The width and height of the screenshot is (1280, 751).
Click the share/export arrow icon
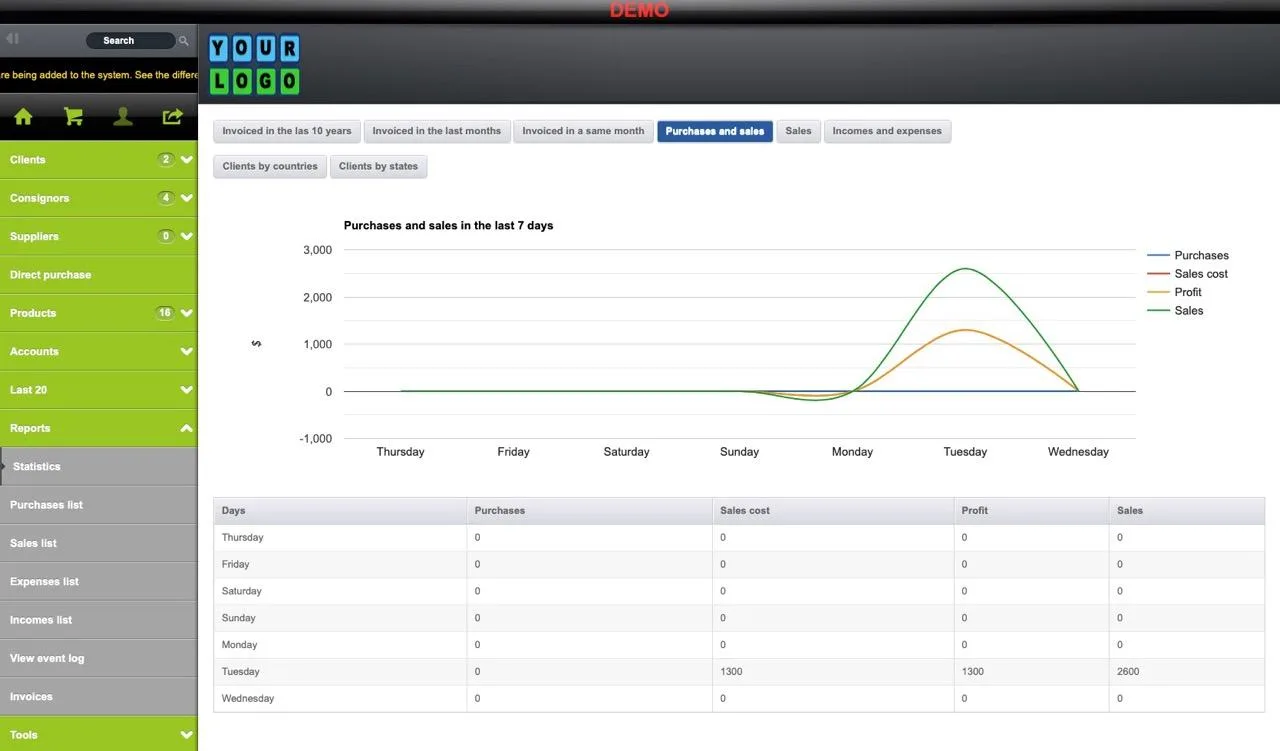(173, 116)
